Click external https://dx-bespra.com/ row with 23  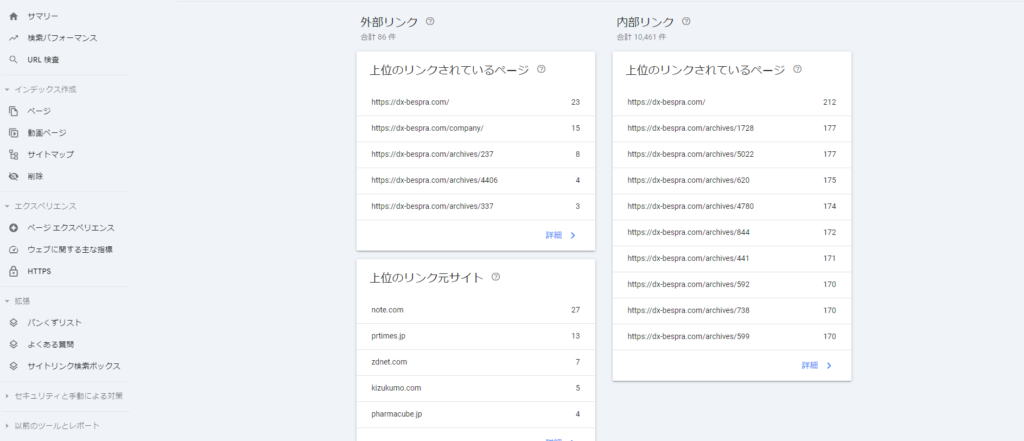[x=475, y=103]
